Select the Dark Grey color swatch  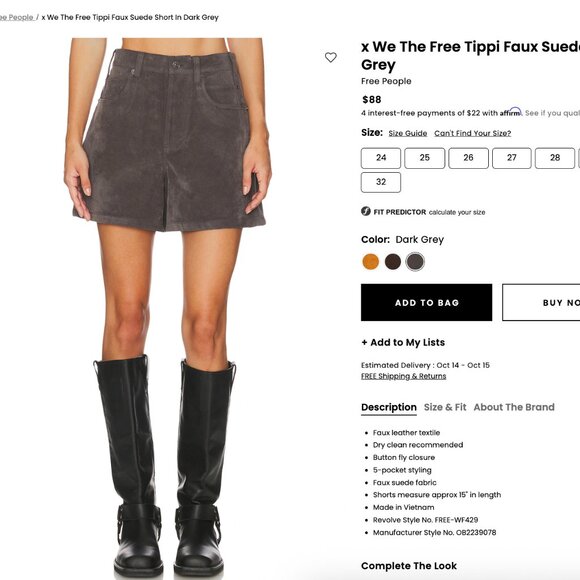(x=415, y=262)
